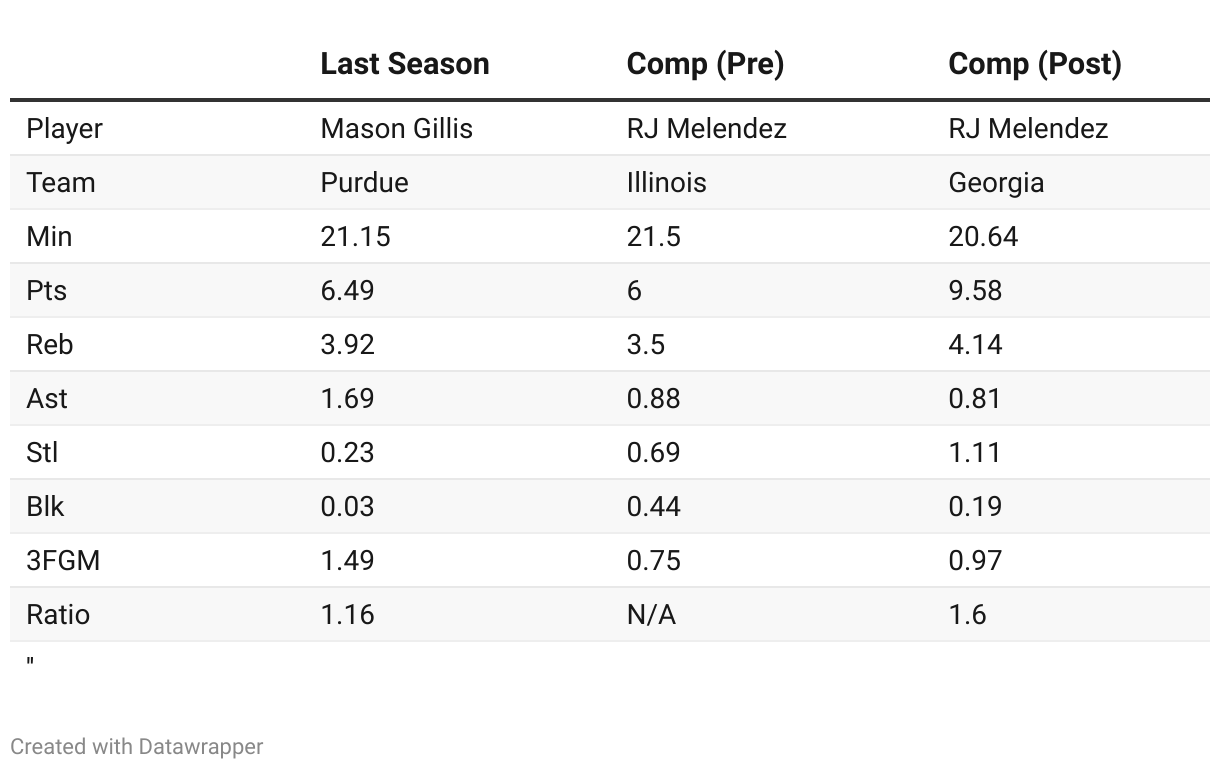Click the Illinois team cell
The height and width of the screenshot is (770, 1220).
point(666,183)
